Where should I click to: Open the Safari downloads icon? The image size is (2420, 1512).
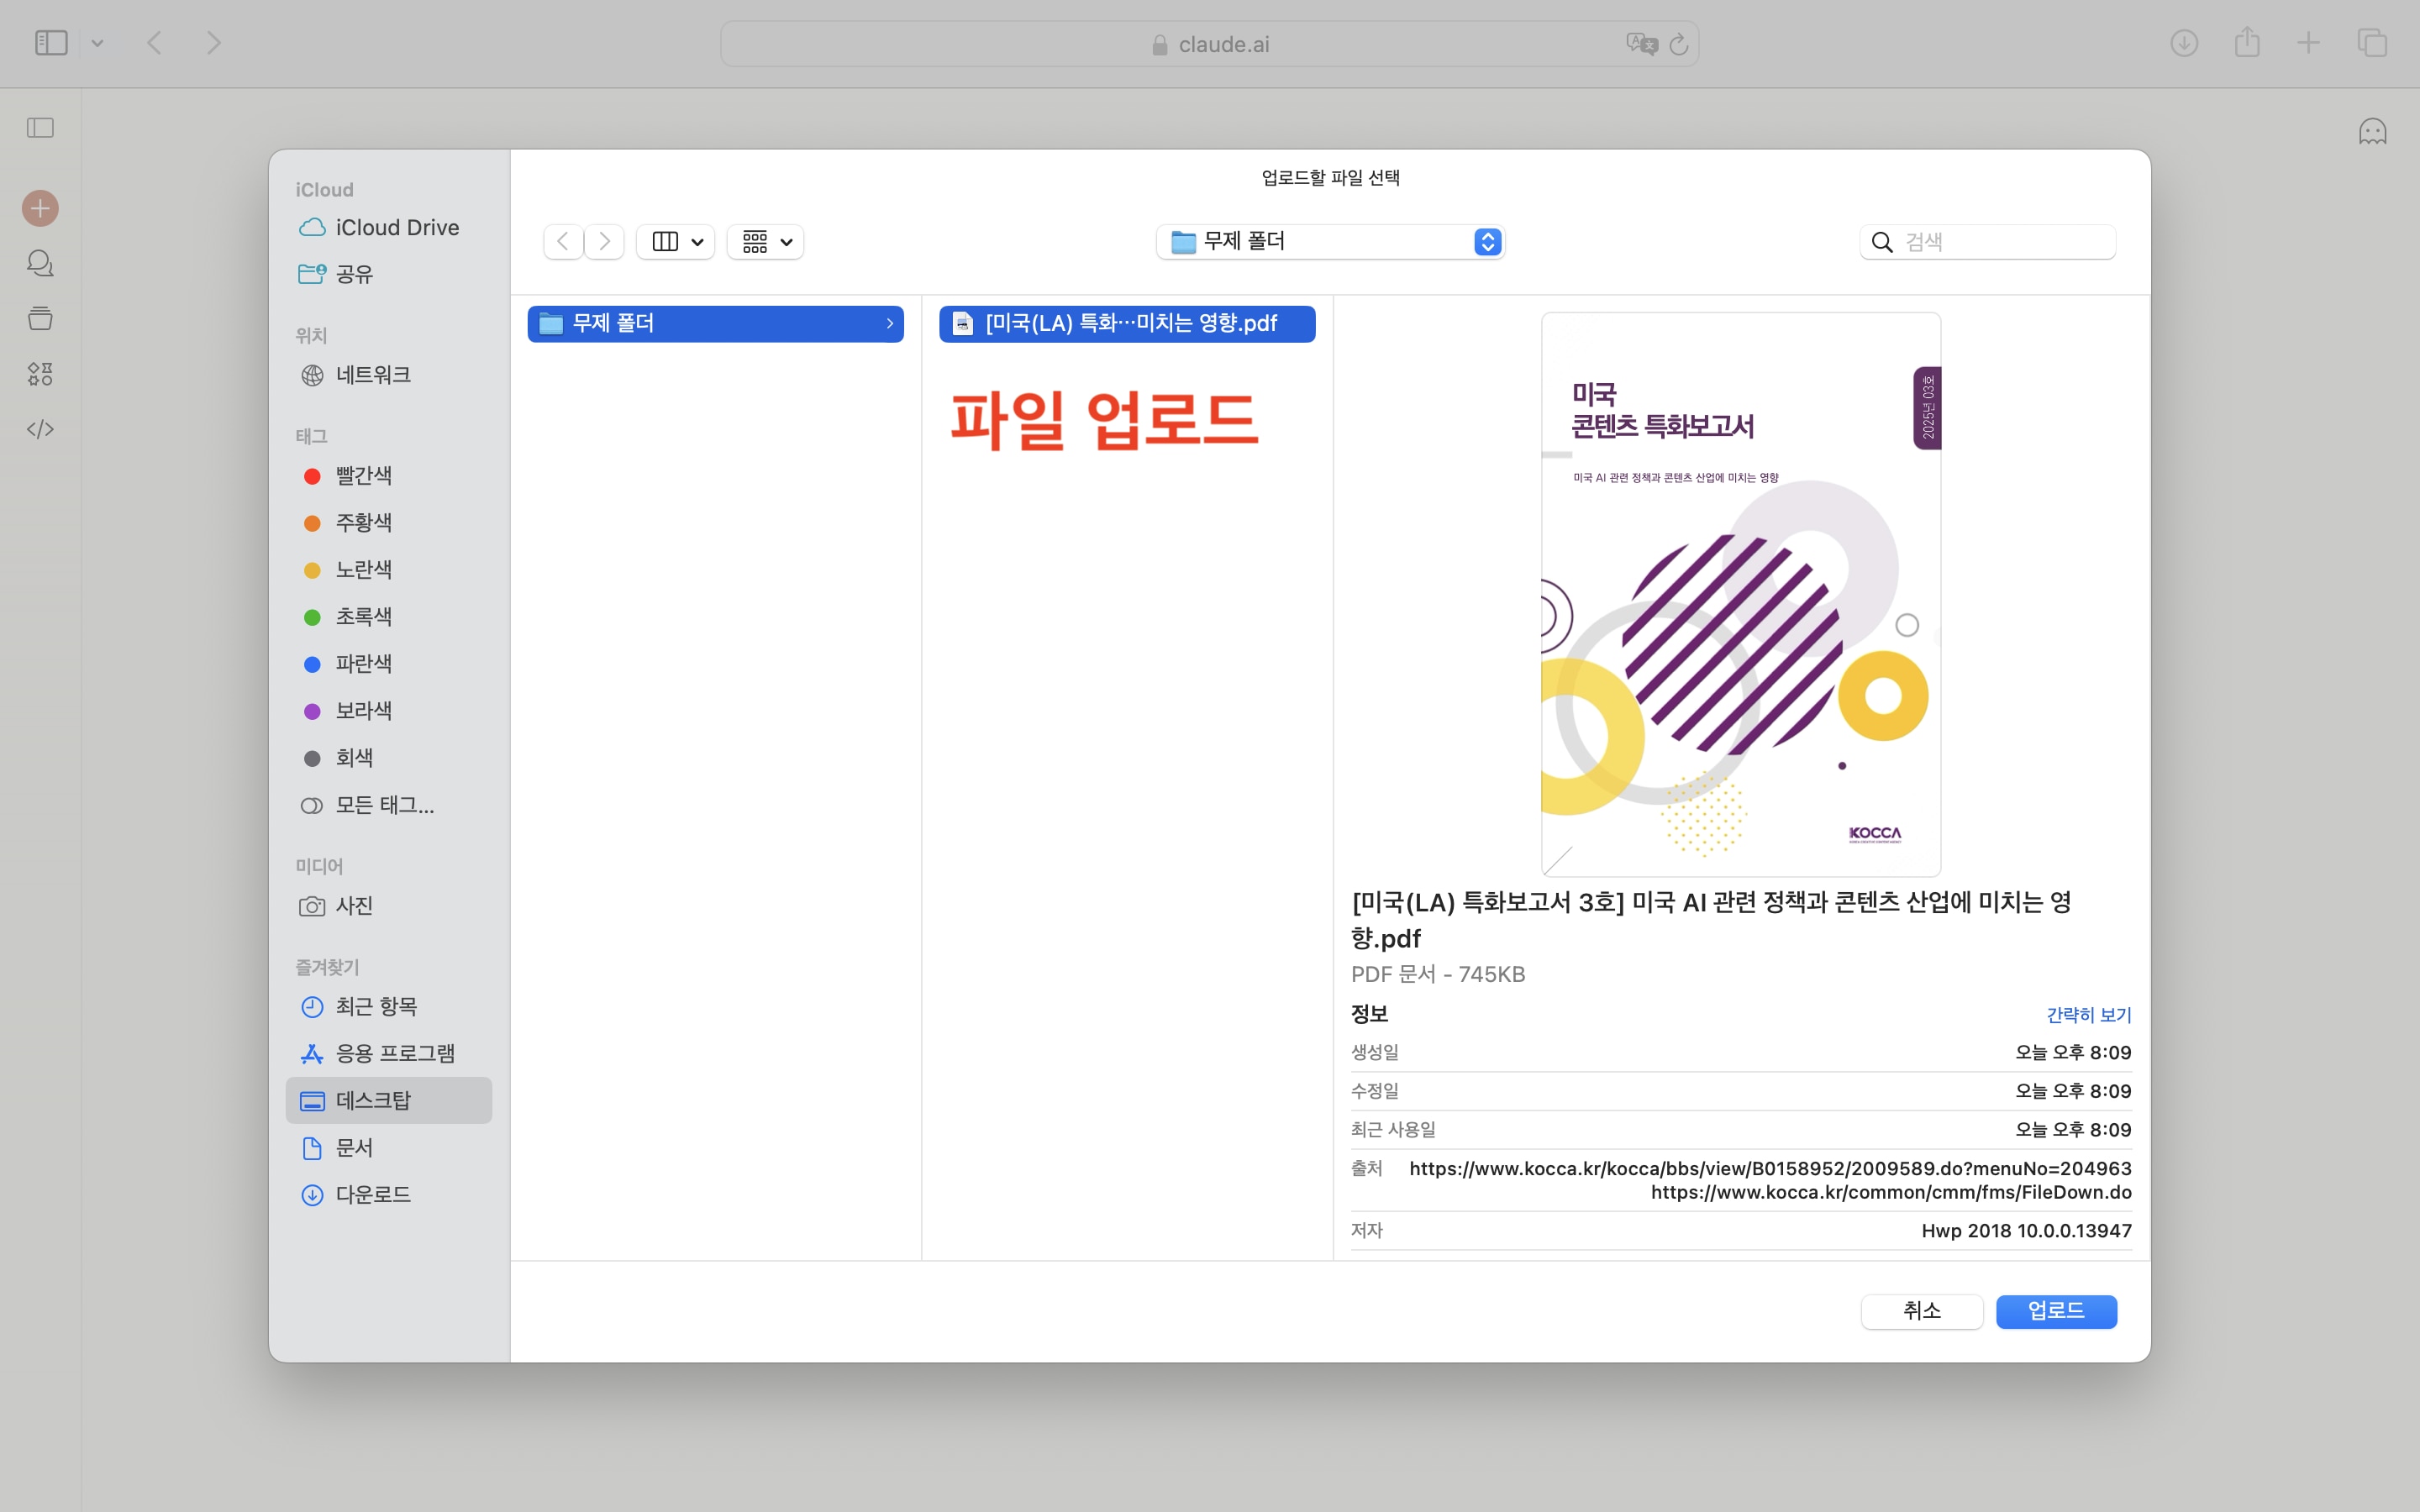2184,43
